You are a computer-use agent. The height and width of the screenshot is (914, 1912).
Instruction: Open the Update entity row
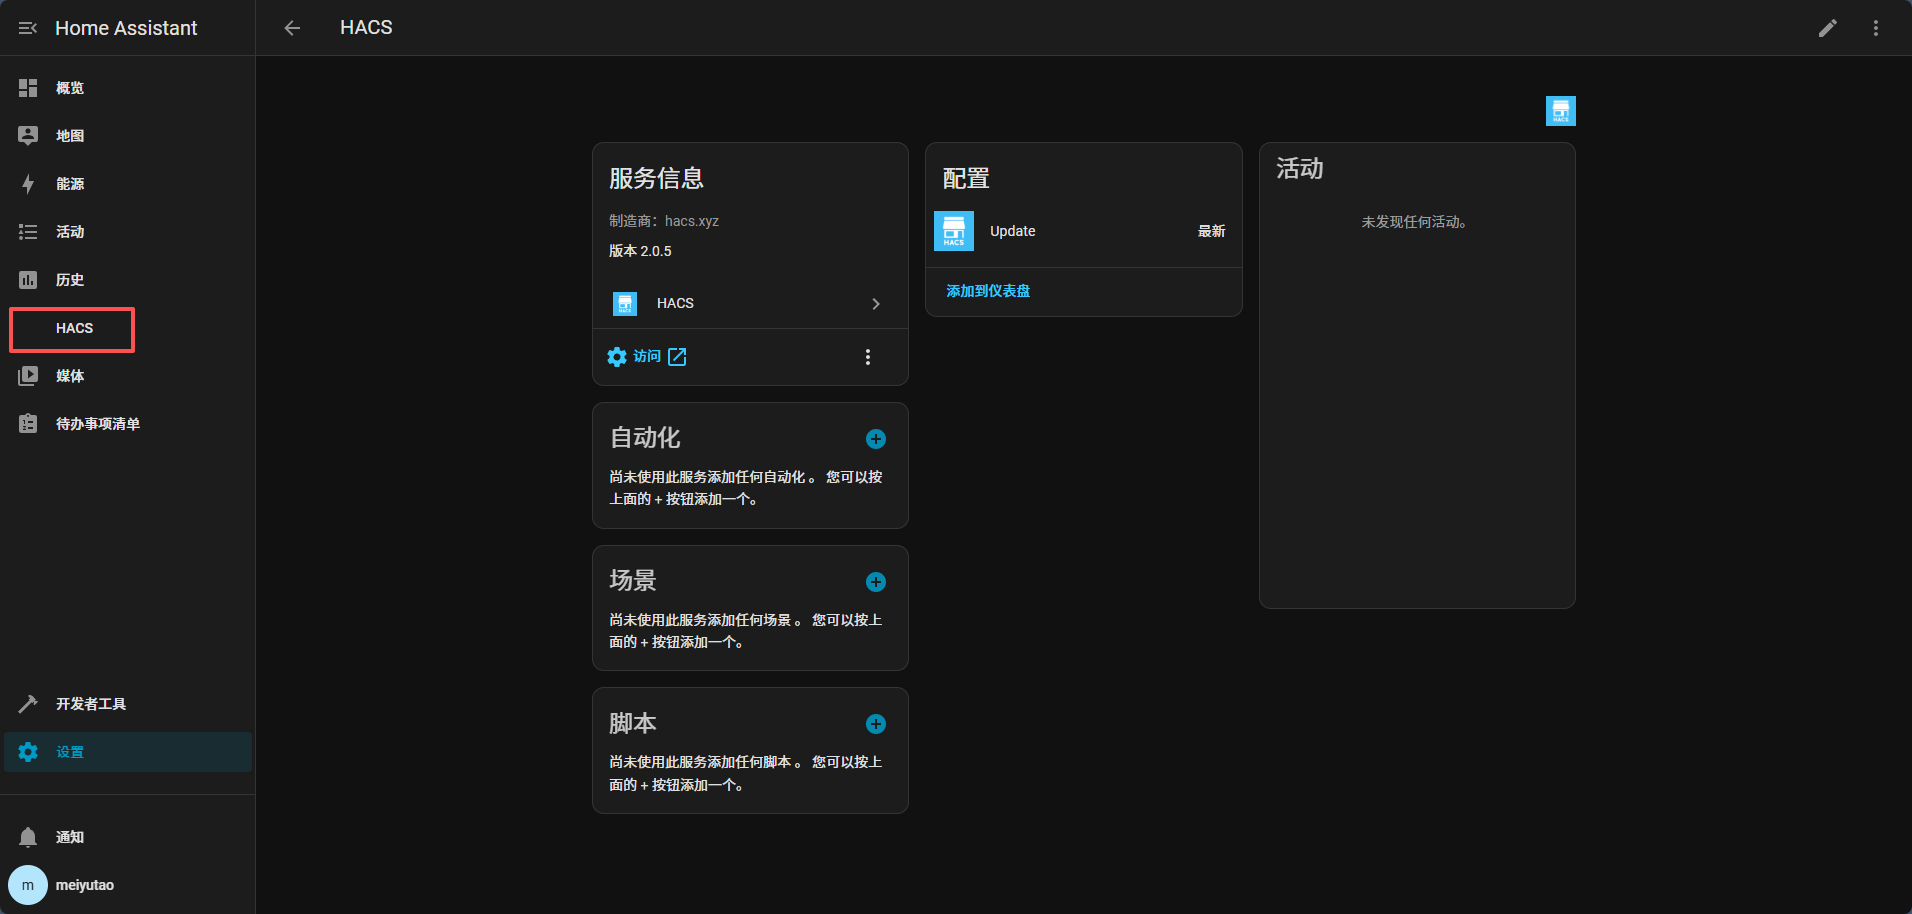pos(1083,231)
